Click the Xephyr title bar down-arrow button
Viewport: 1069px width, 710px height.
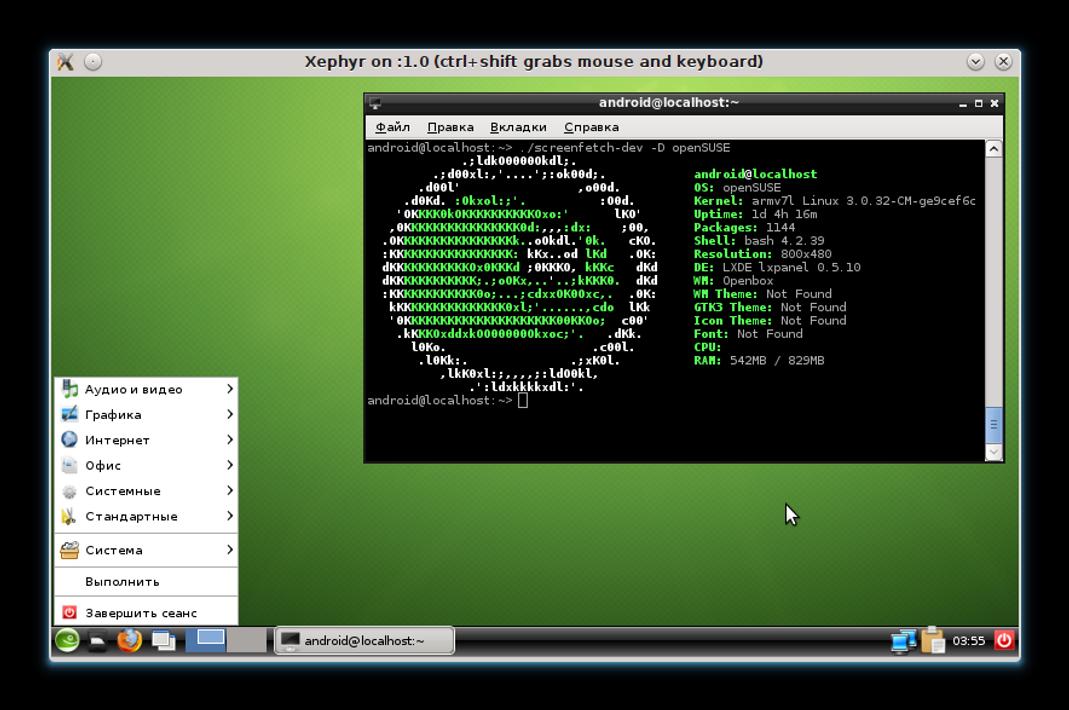(x=976, y=62)
